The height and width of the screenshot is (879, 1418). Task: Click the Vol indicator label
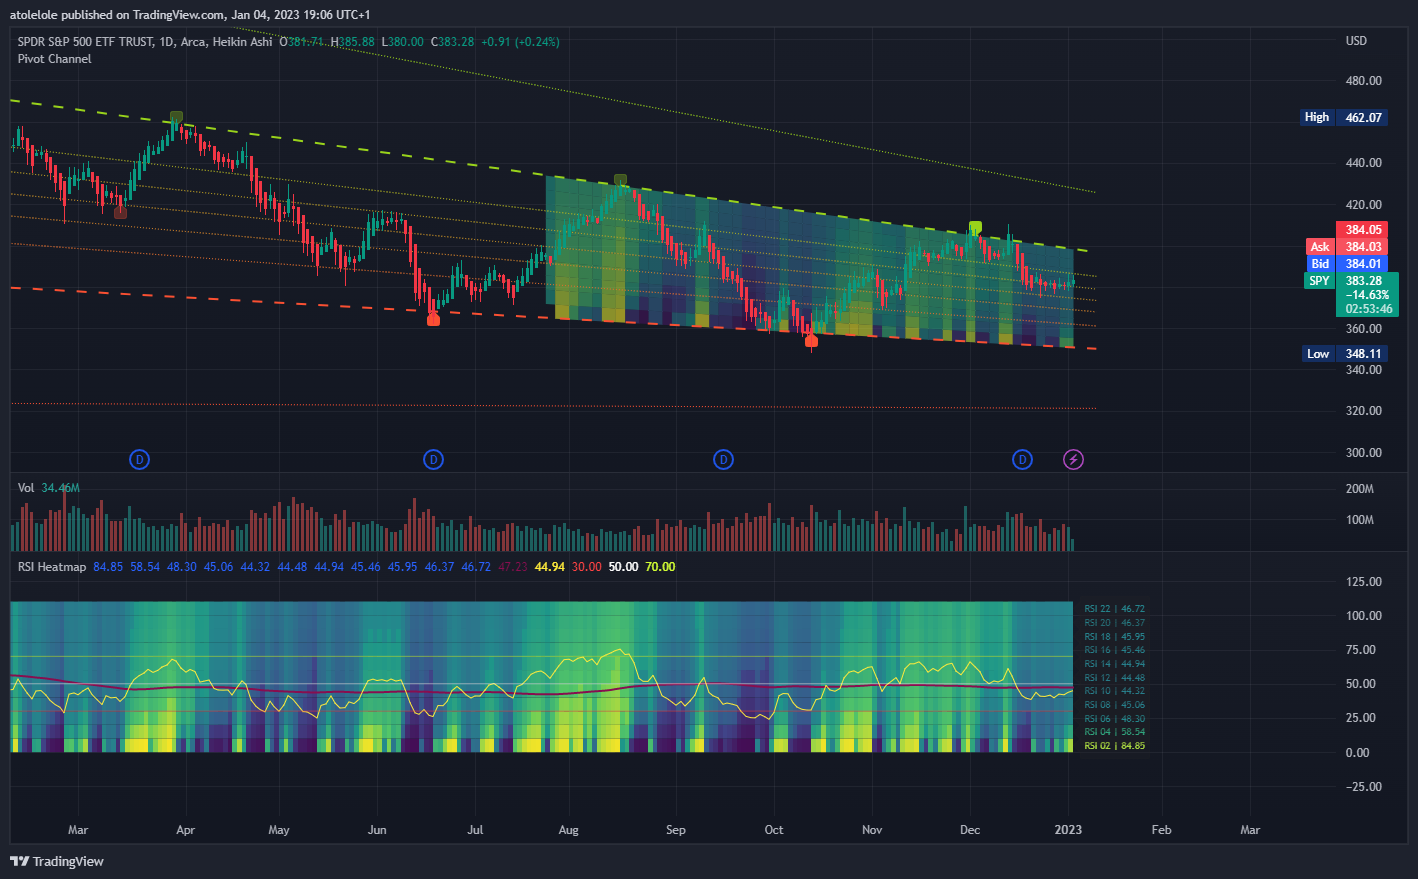pos(26,488)
